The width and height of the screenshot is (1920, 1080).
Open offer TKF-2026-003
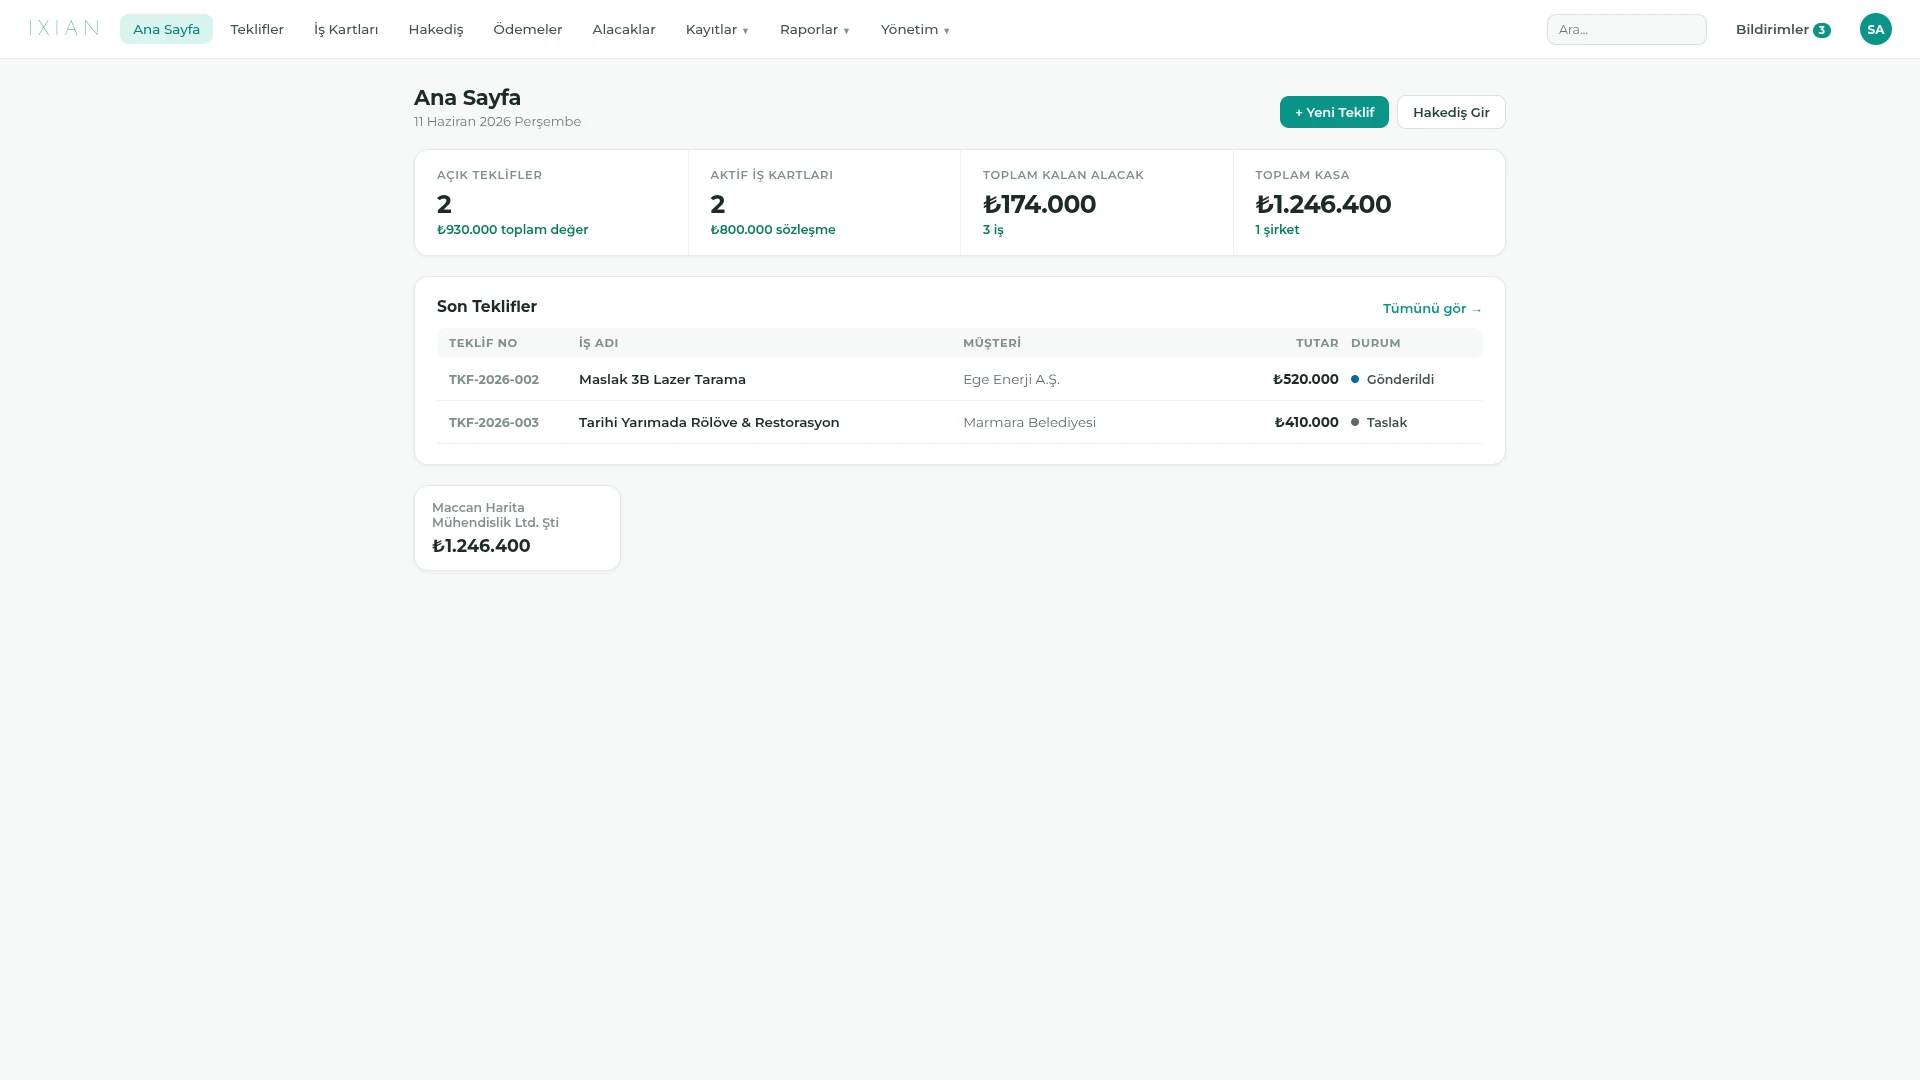(x=493, y=422)
